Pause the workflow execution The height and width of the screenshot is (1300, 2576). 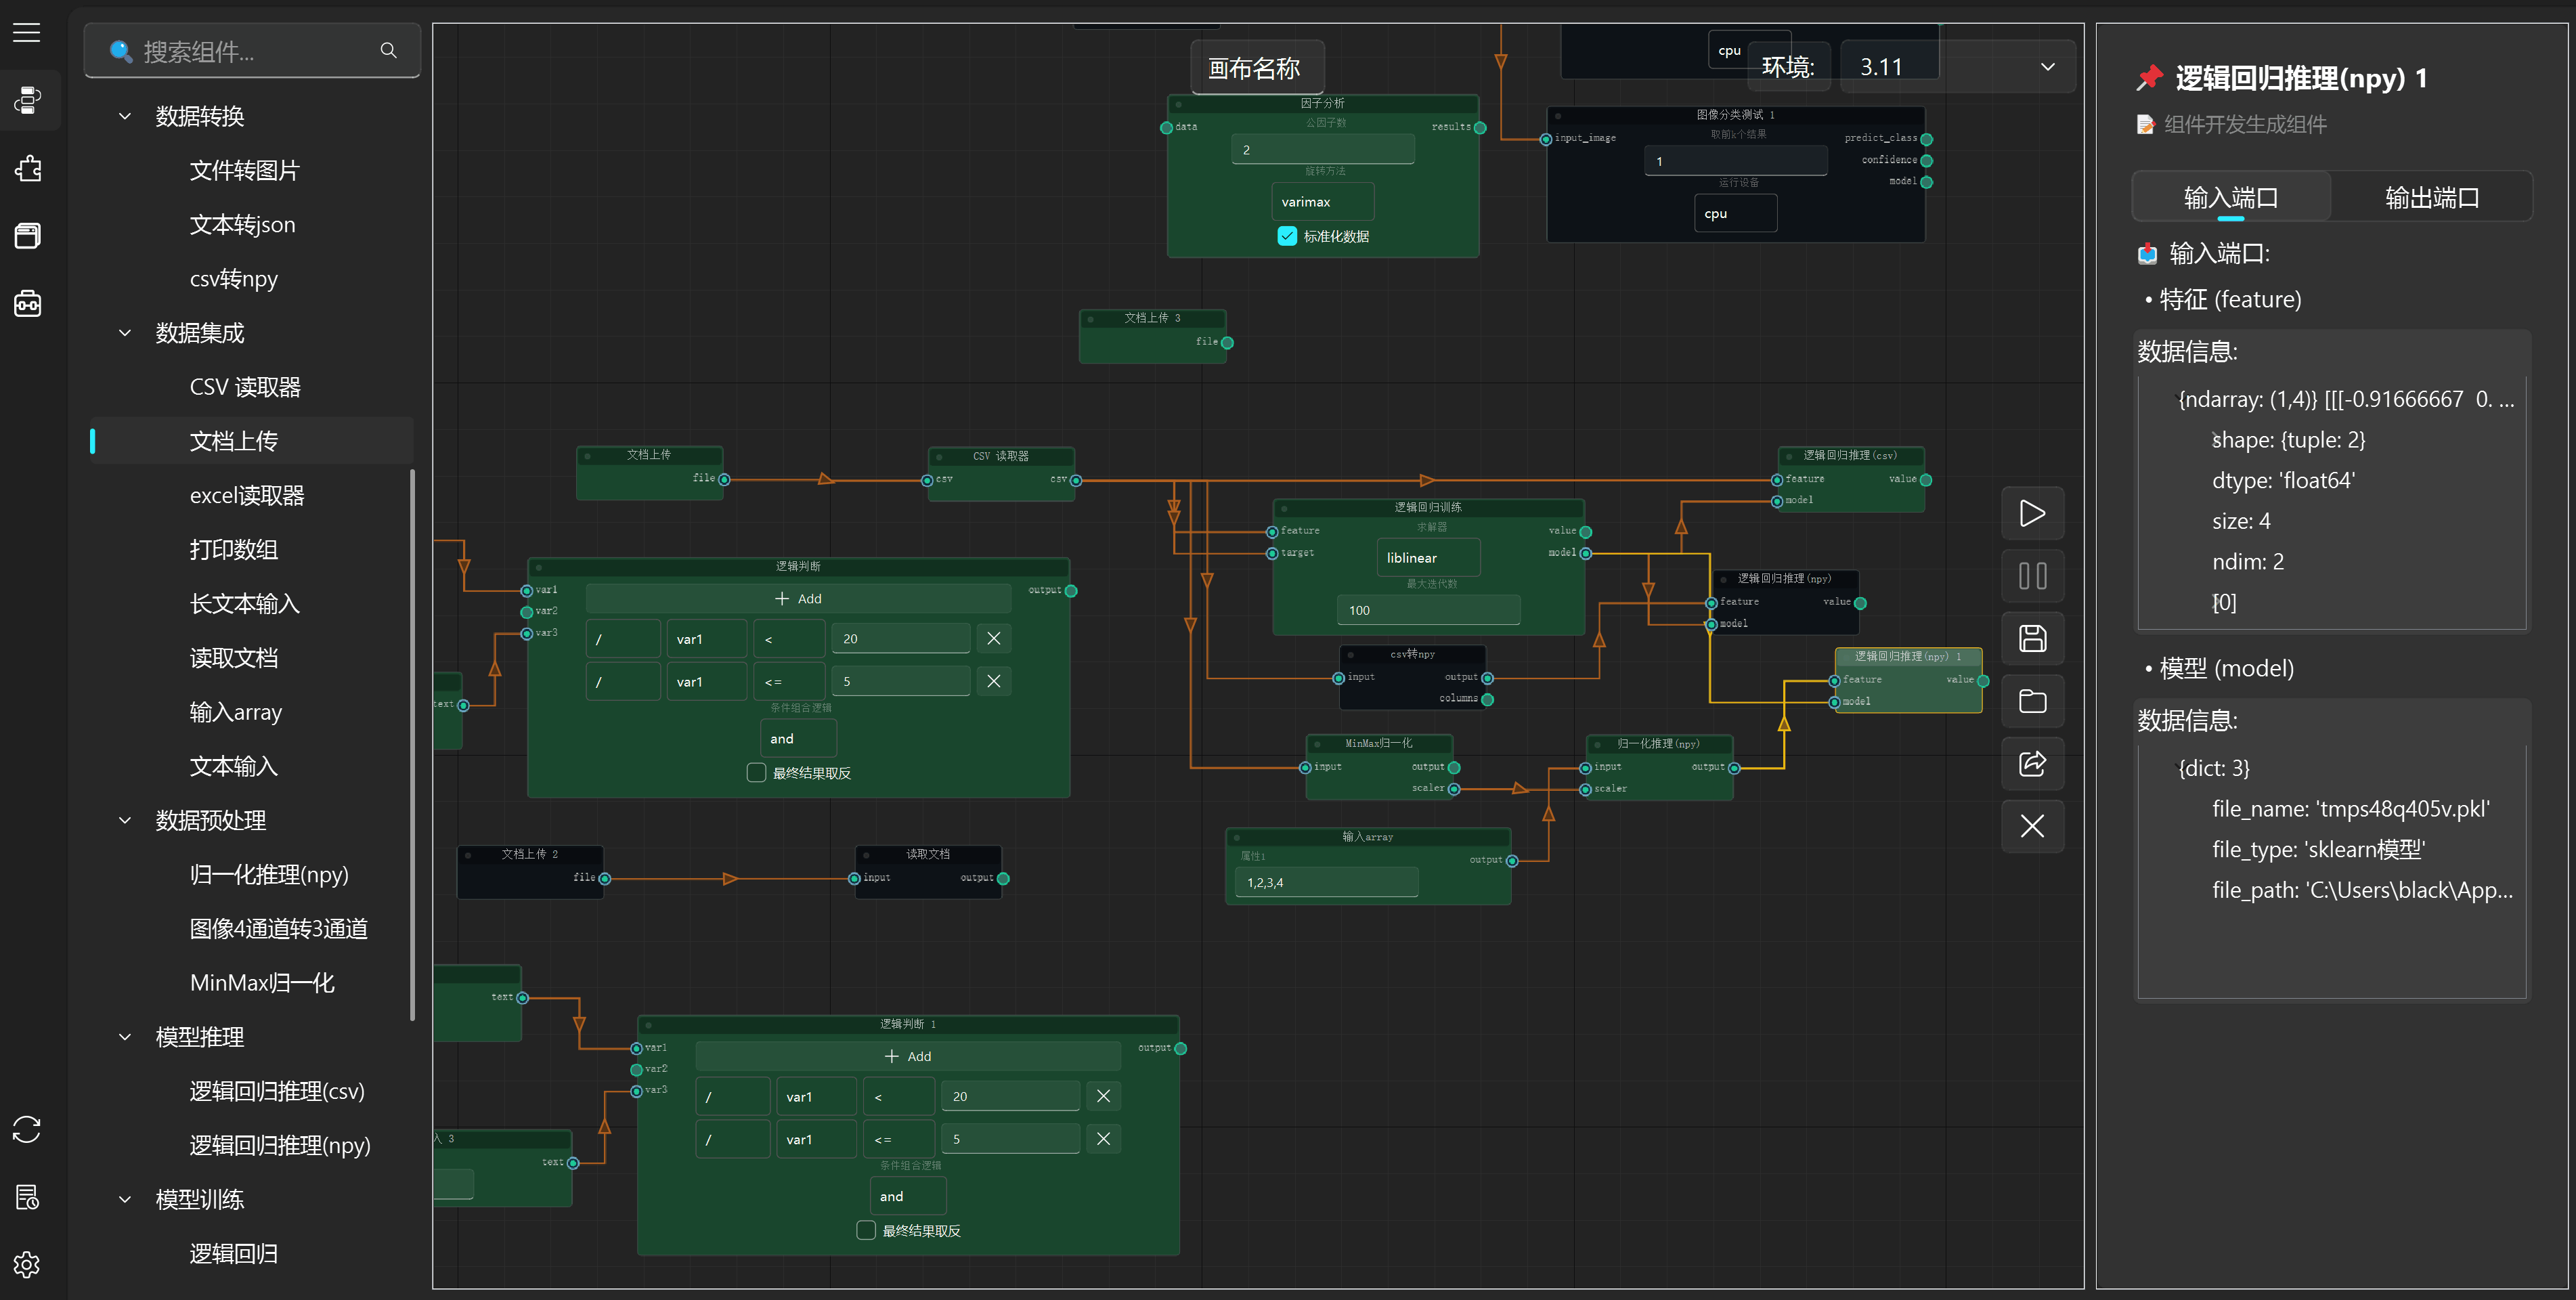click(x=2032, y=576)
